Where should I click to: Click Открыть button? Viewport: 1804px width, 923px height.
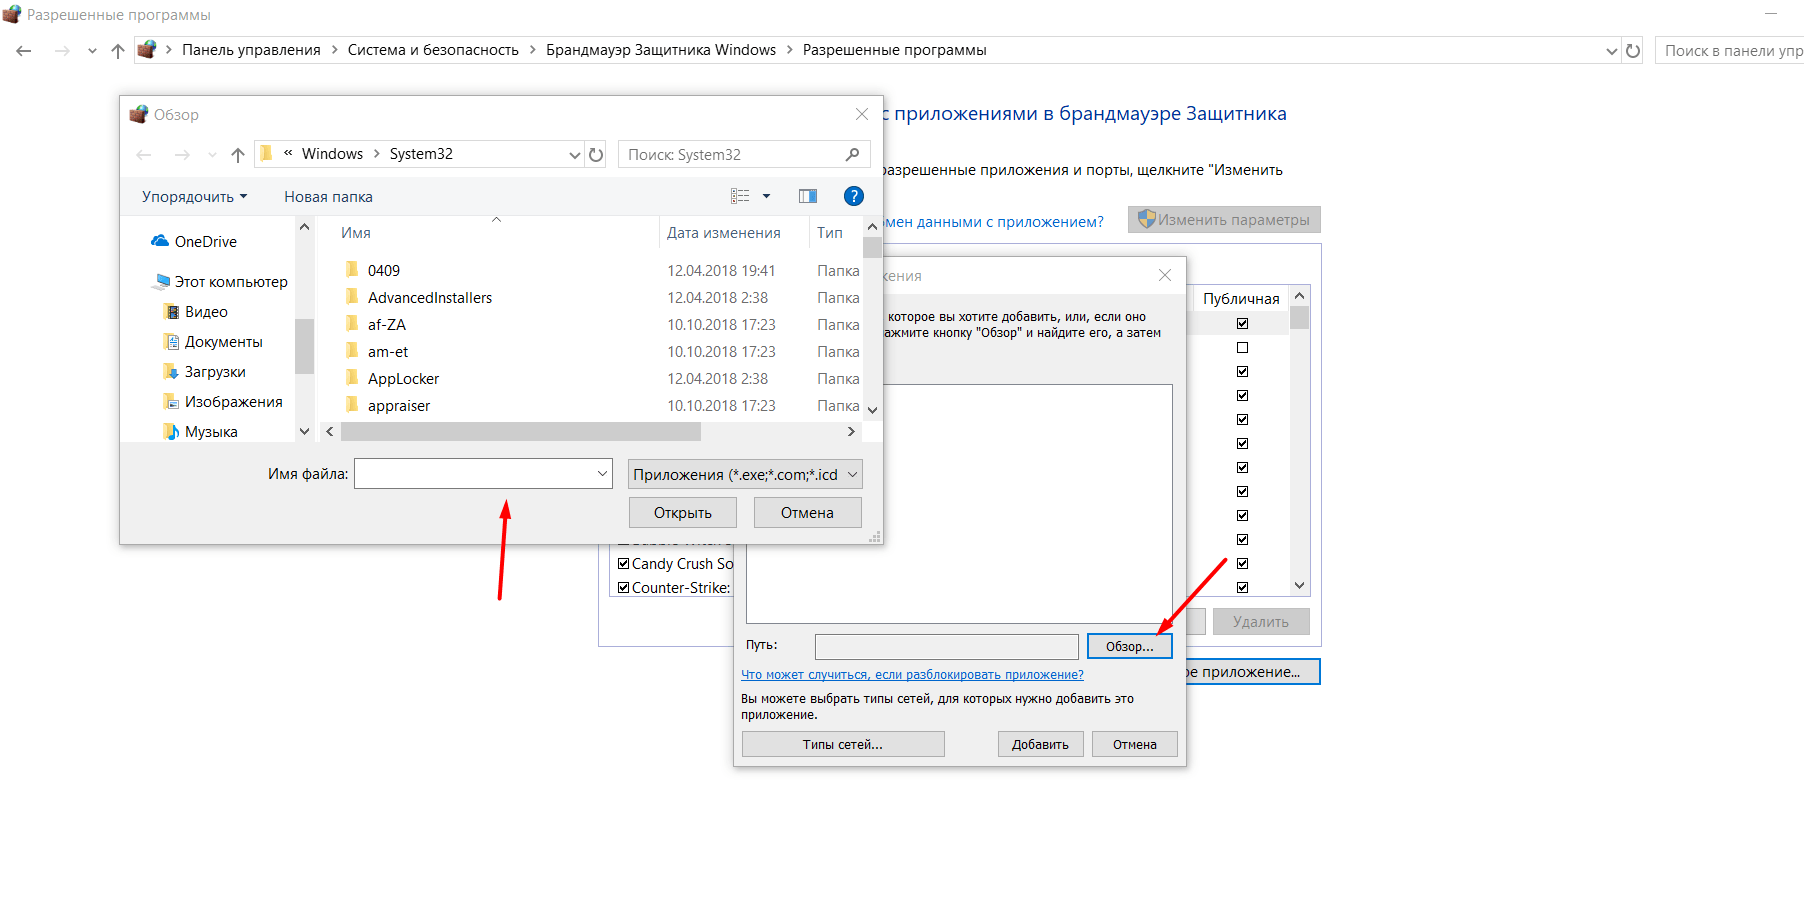click(x=683, y=513)
